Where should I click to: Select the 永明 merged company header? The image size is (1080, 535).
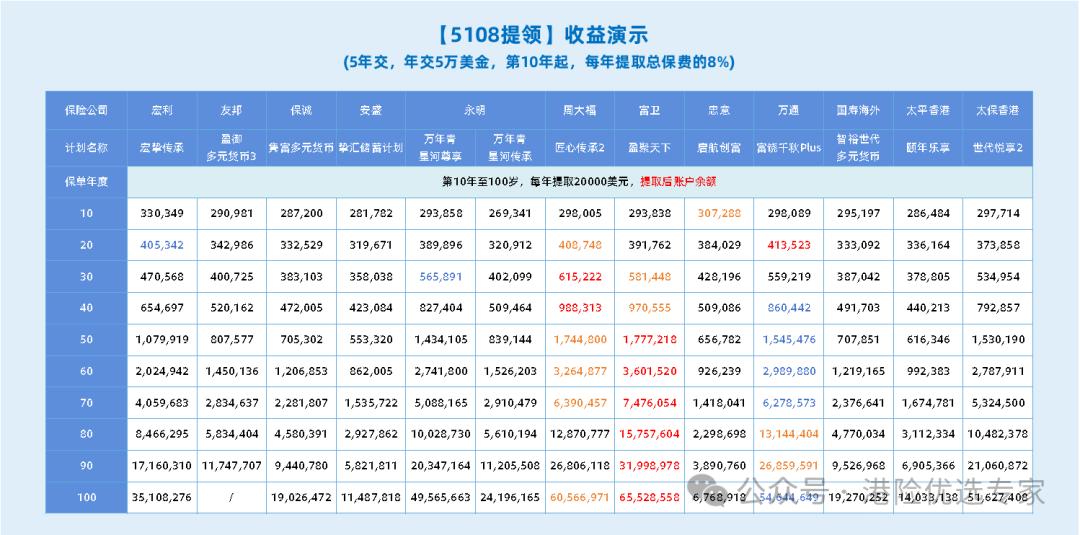click(x=475, y=110)
